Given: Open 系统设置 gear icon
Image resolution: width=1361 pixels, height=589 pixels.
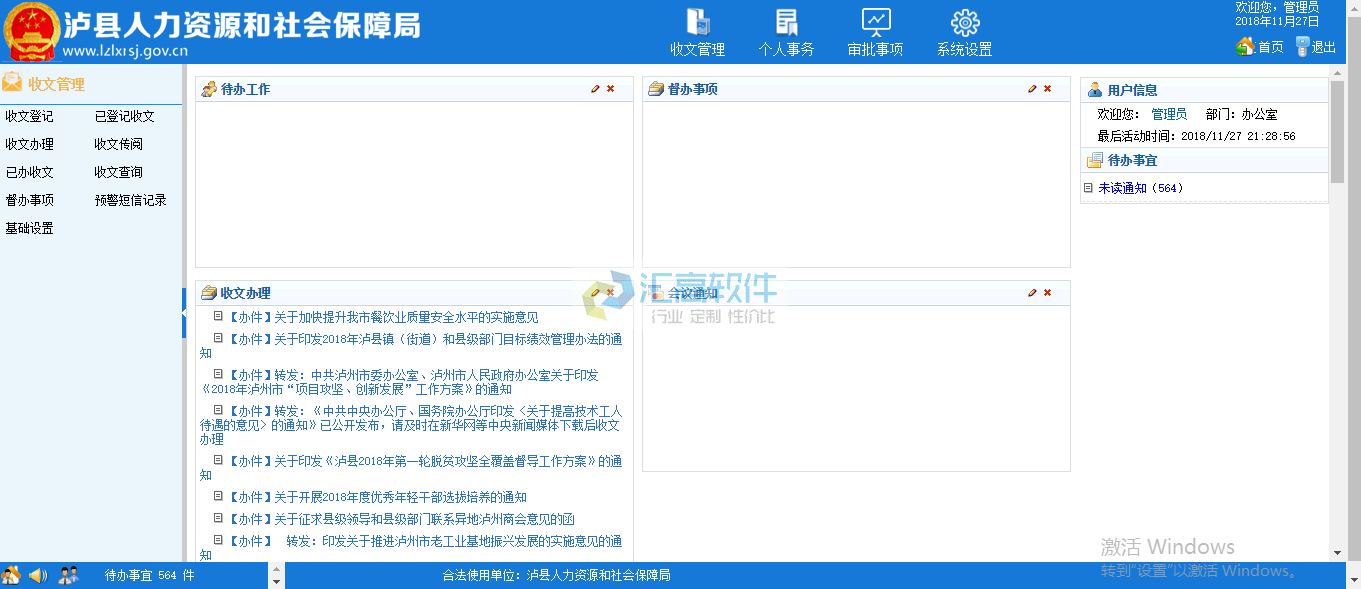Looking at the screenshot, I should (x=964, y=32).
